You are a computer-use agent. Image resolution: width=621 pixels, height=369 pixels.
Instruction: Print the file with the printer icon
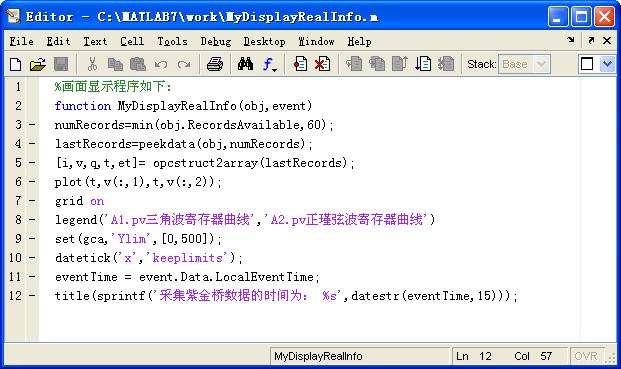click(215, 64)
